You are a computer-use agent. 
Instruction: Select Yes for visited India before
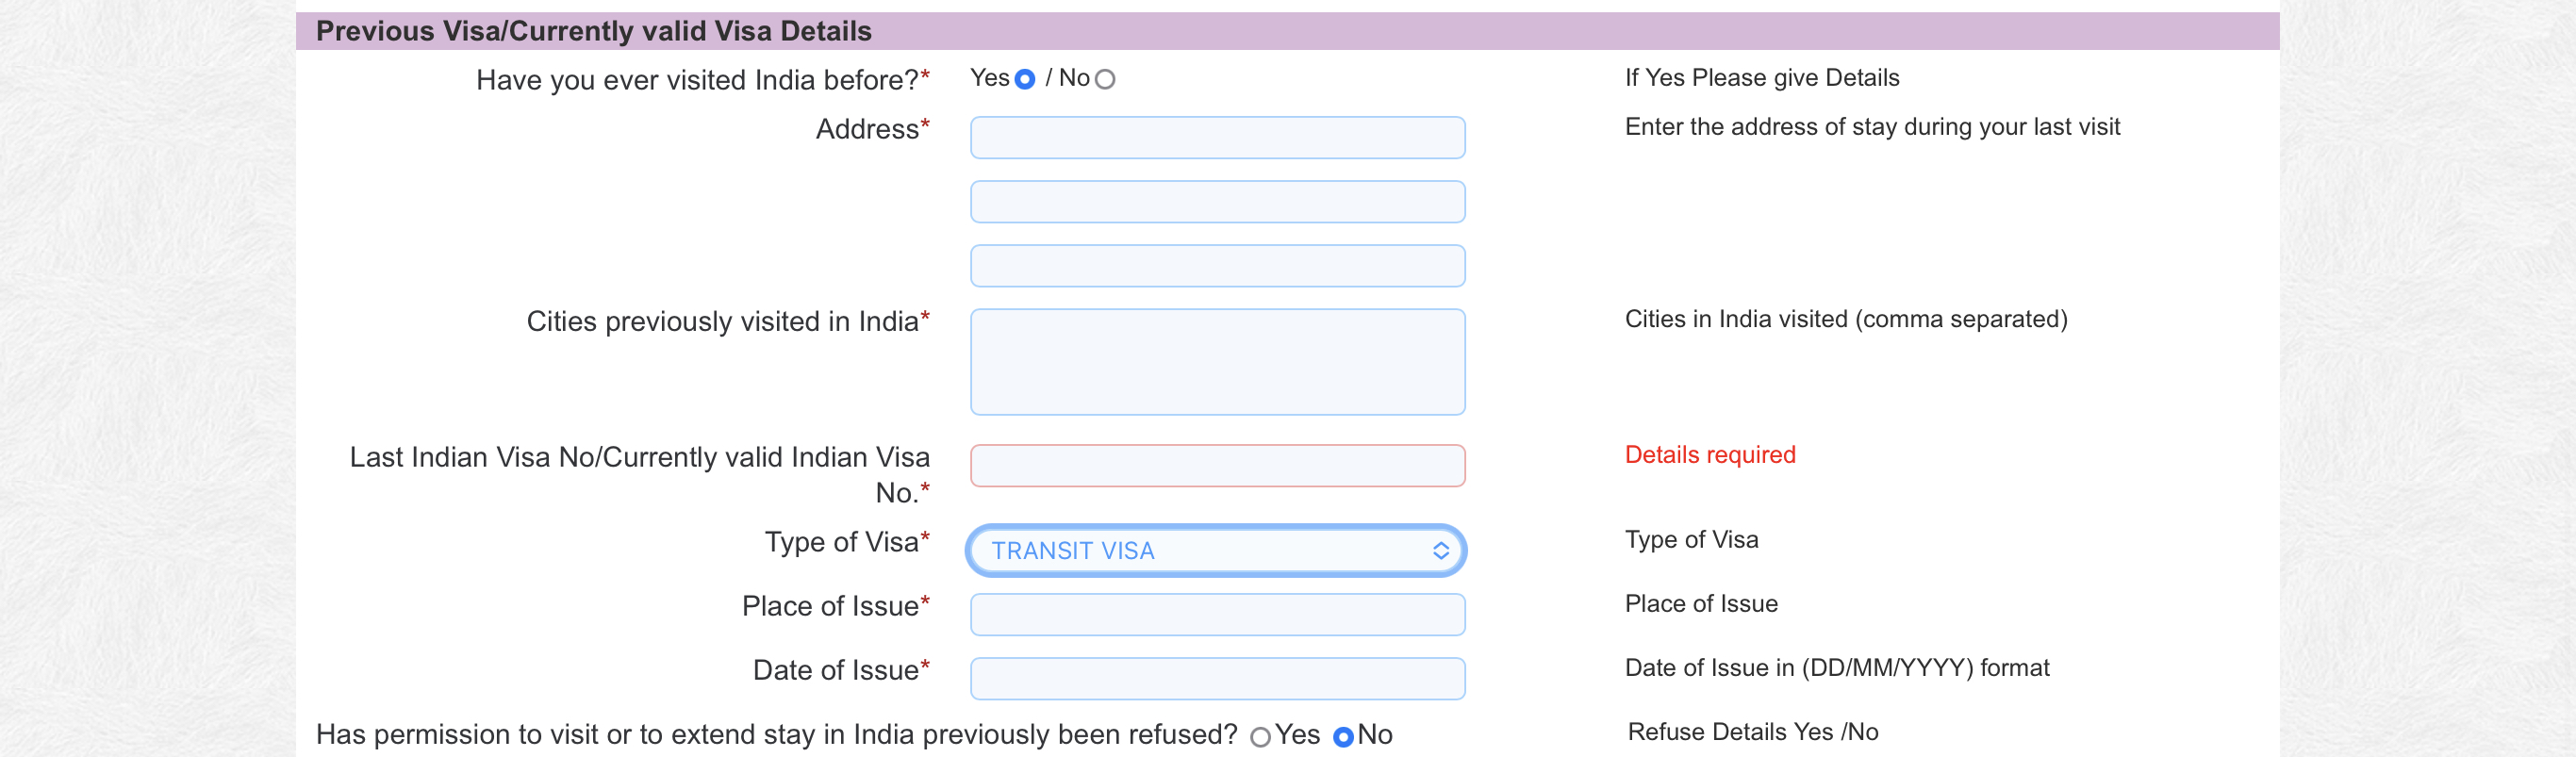click(1025, 79)
